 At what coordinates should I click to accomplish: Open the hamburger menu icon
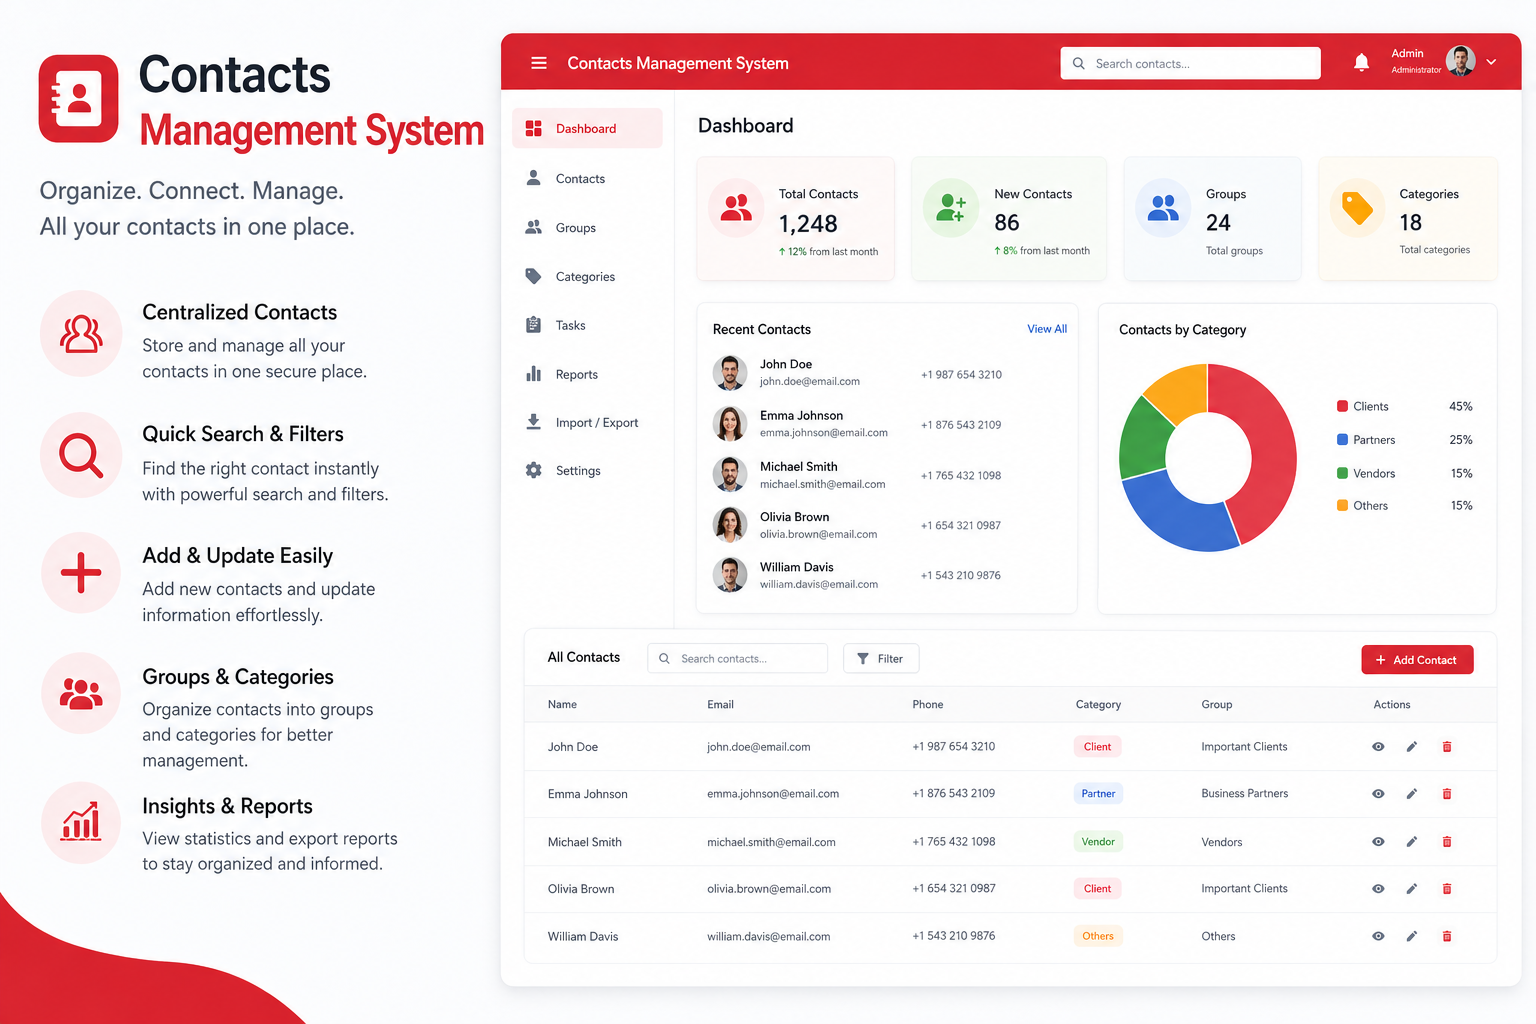pyautogui.click(x=539, y=63)
